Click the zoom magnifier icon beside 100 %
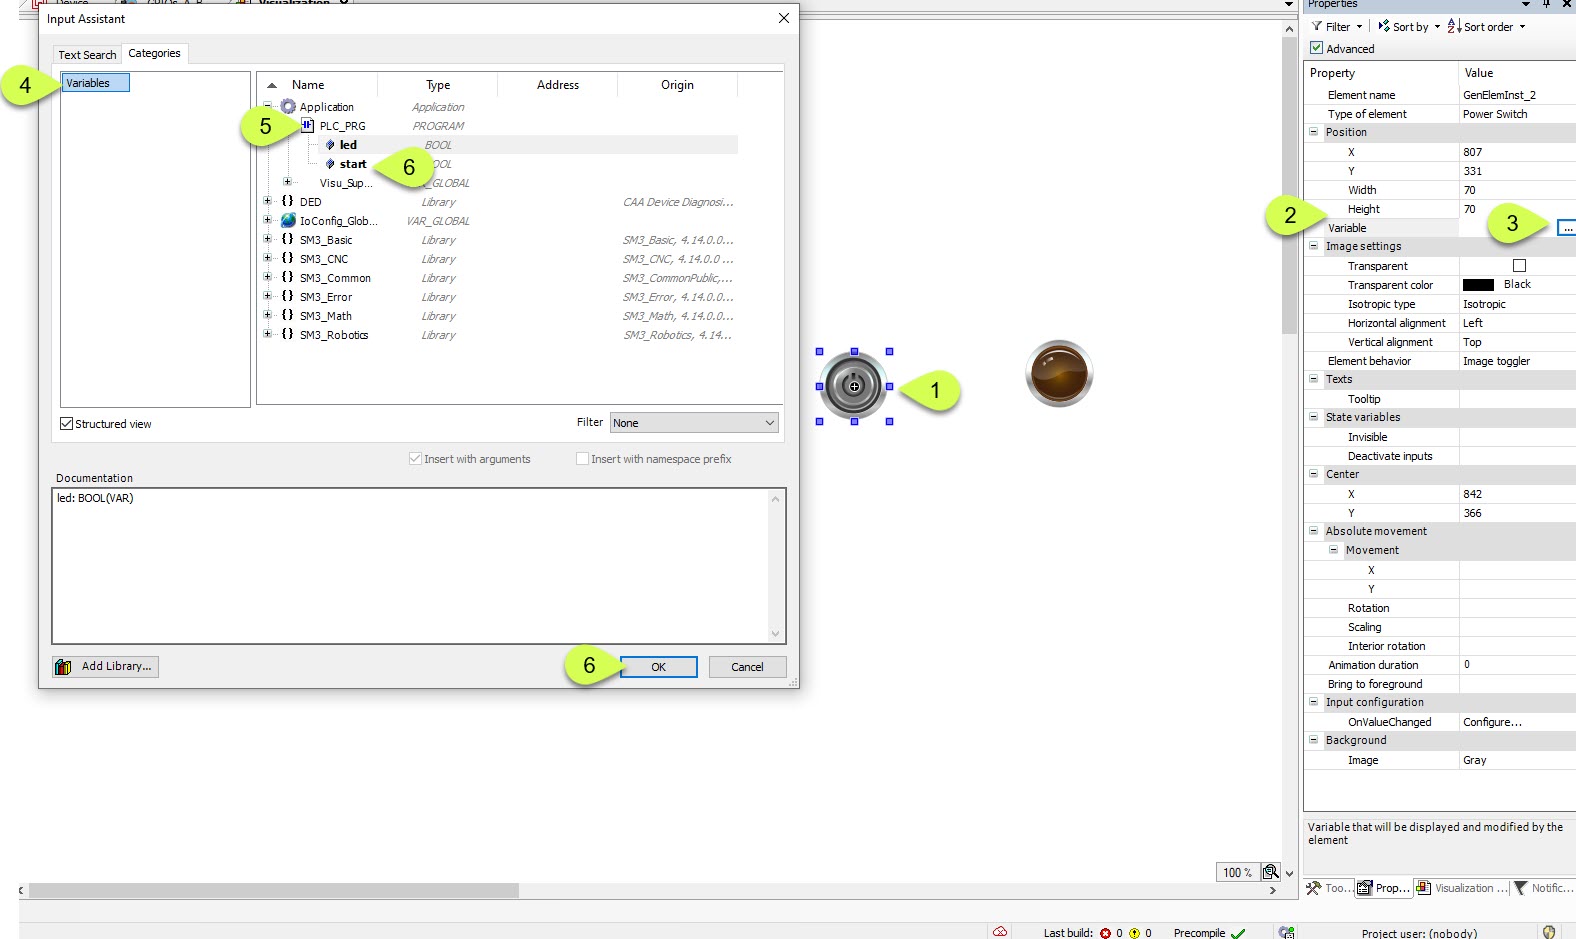 click(x=1270, y=872)
